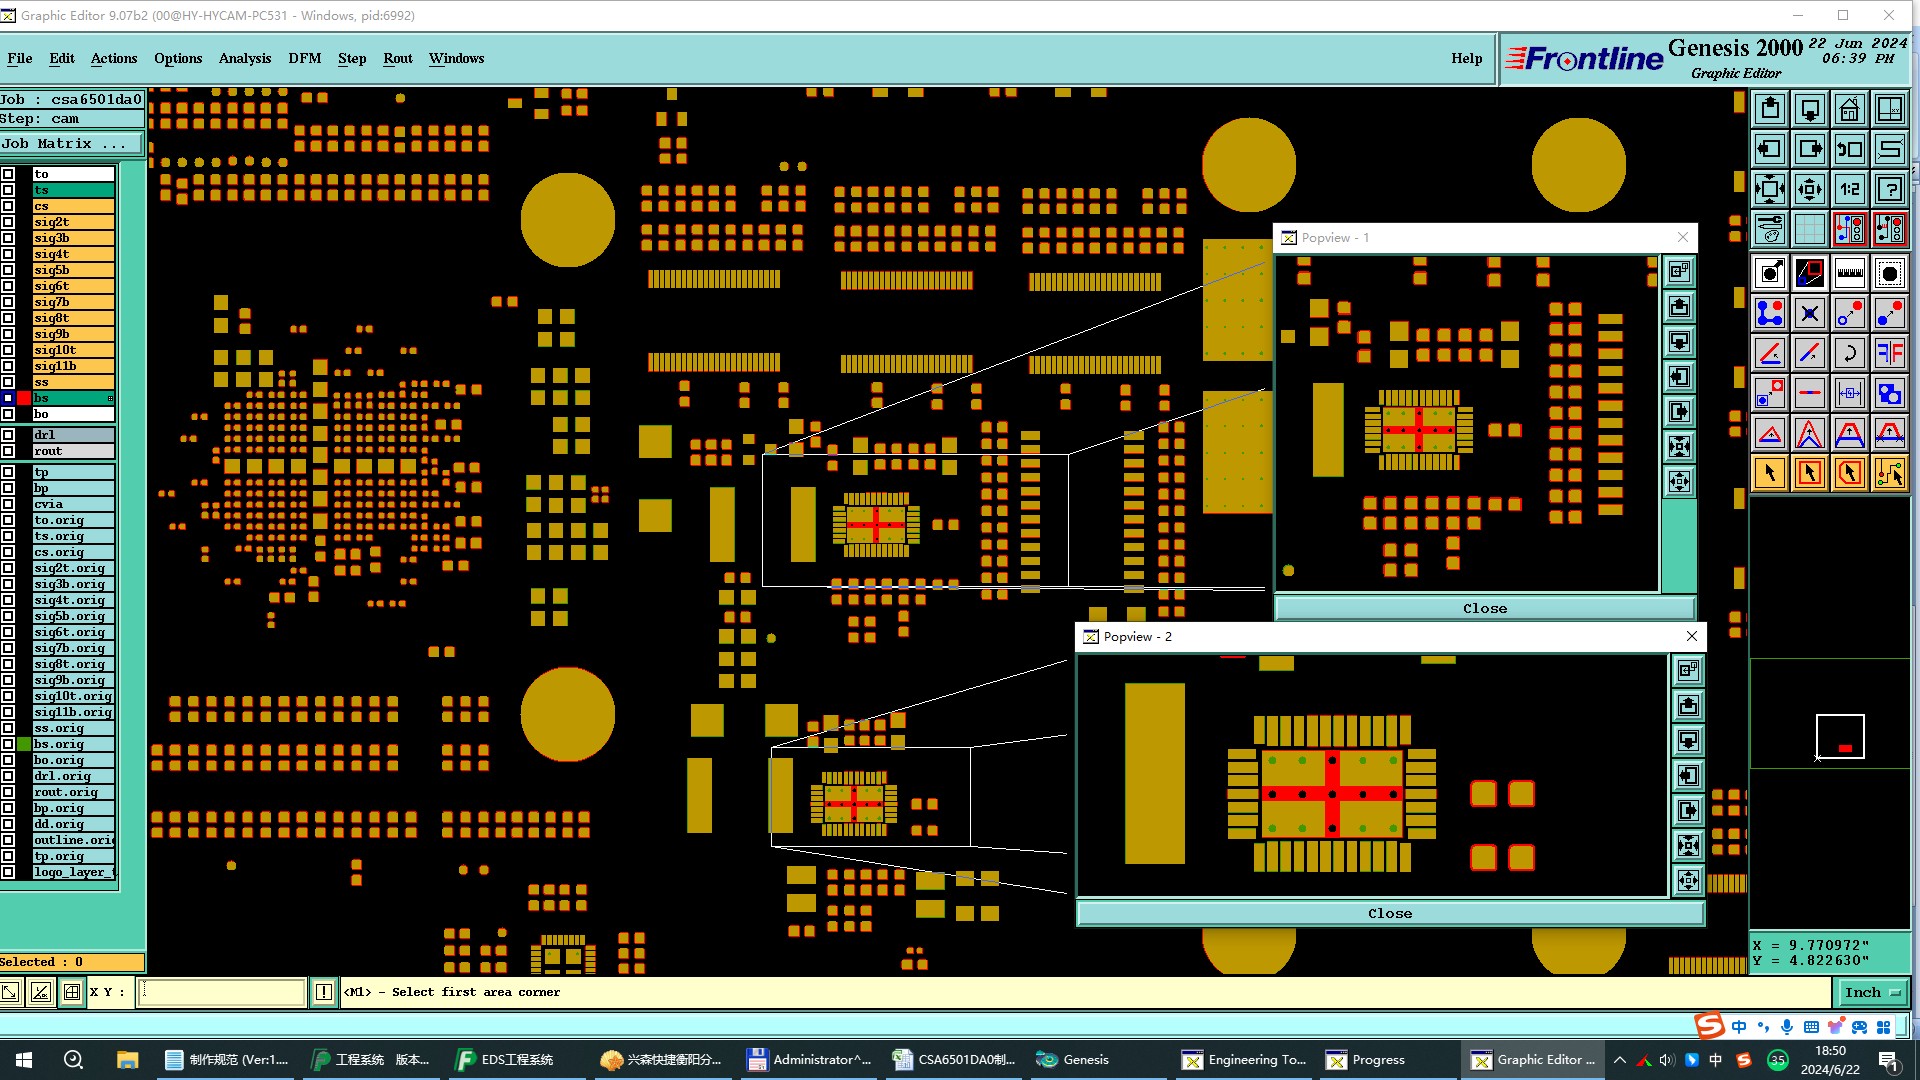Click the 1:2 zoom scale icon
1920x1080 pixels.
(1849, 189)
